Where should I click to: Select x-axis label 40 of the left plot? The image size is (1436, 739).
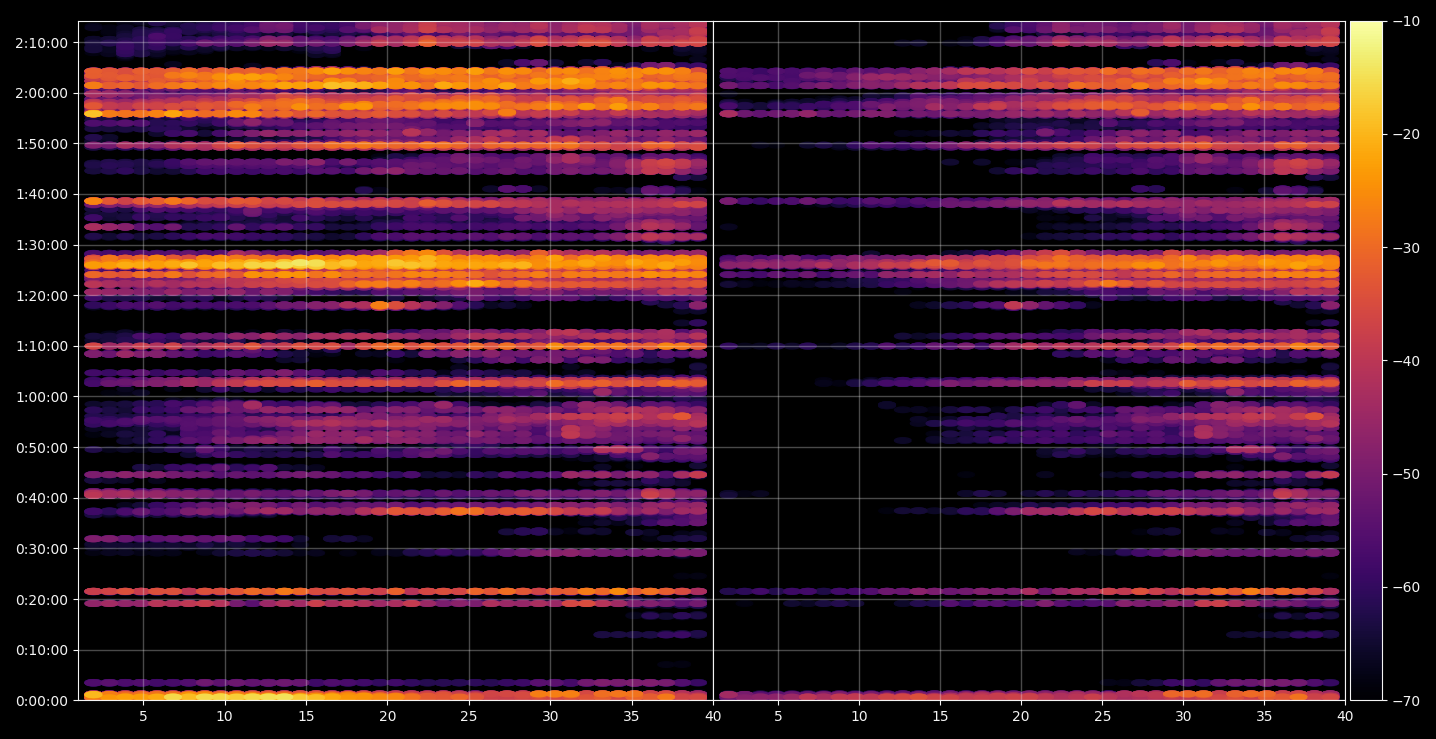point(713,717)
